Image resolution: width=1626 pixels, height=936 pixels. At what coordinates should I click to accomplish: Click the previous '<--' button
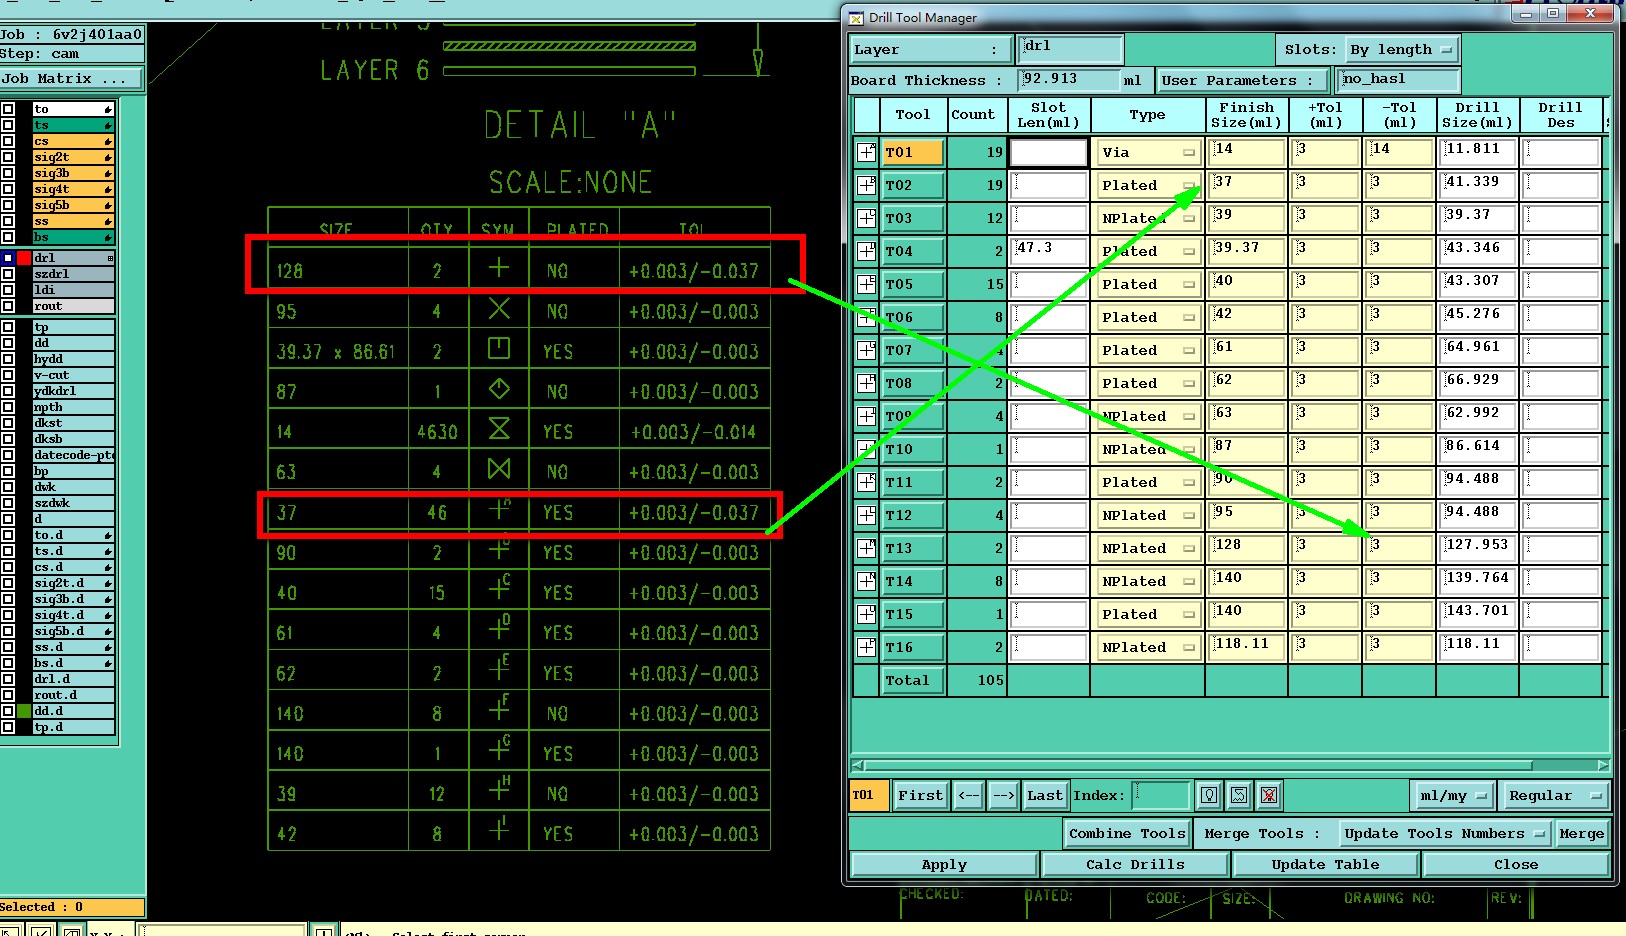point(968,795)
